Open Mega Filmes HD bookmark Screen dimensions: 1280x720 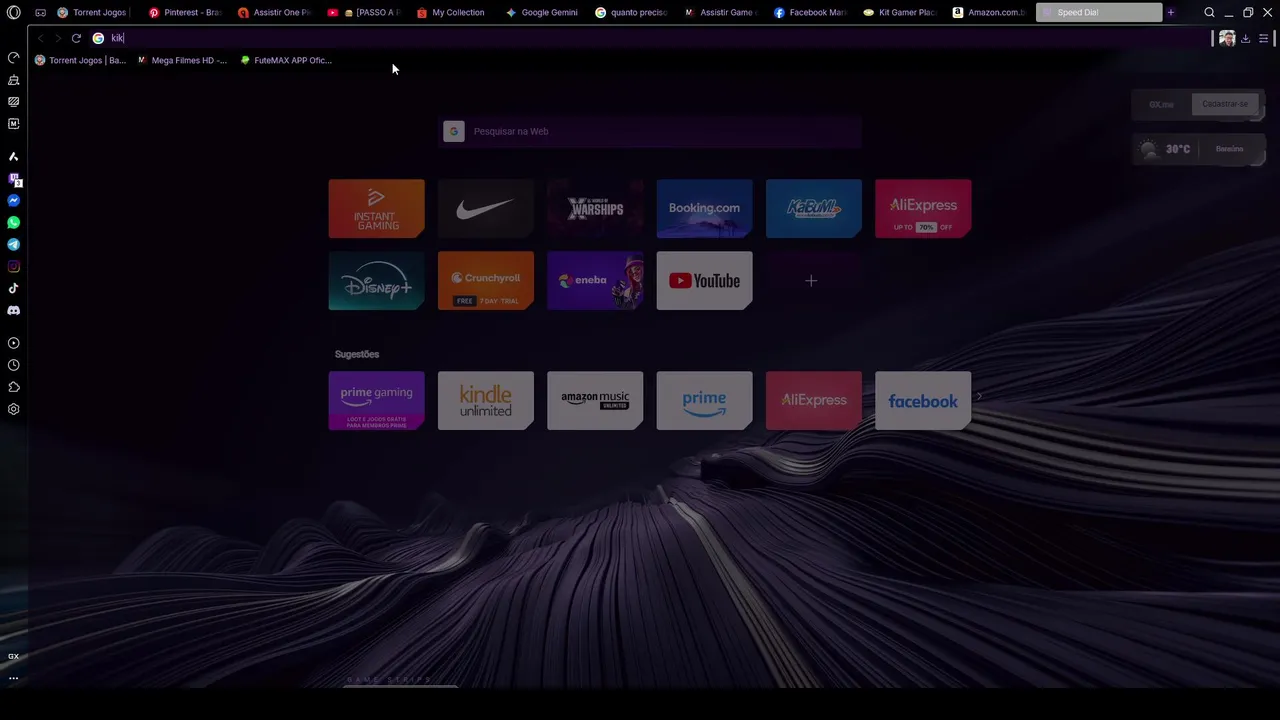182,60
